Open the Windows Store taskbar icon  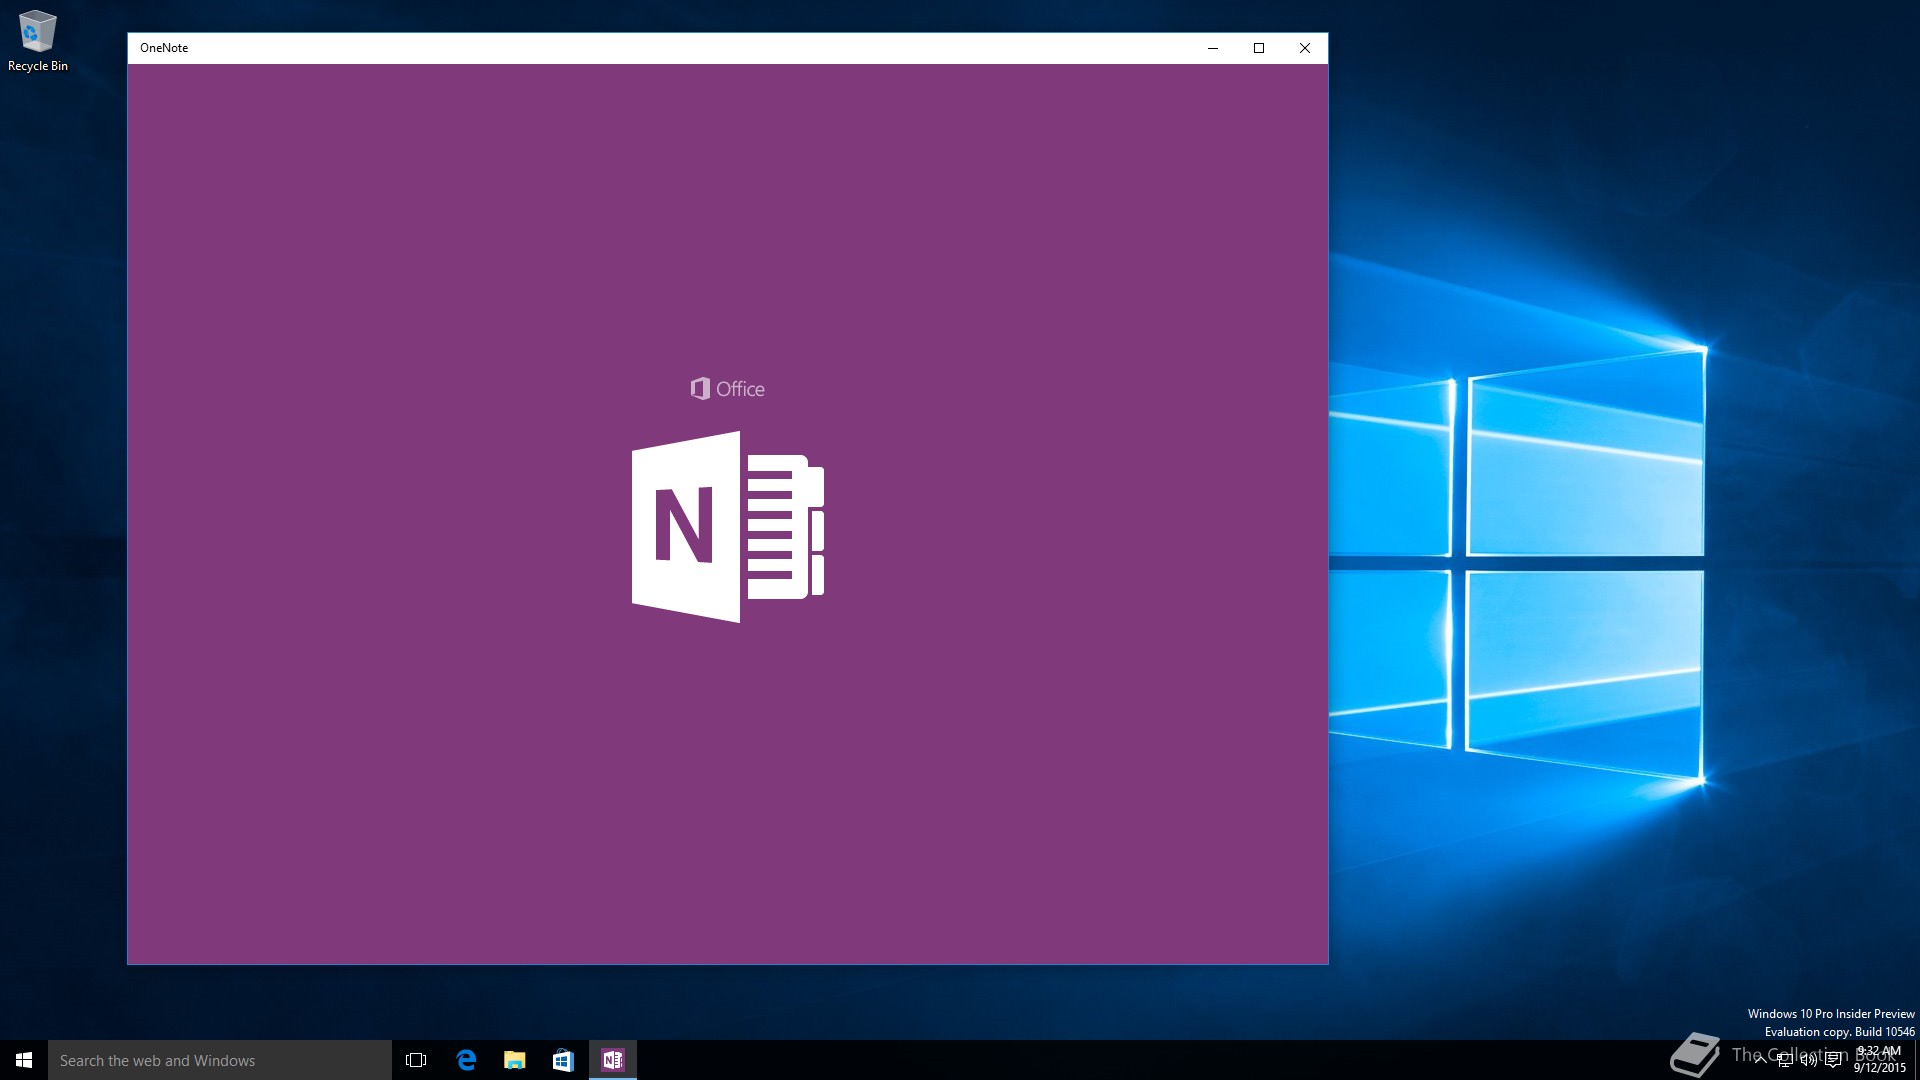coord(563,1060)
